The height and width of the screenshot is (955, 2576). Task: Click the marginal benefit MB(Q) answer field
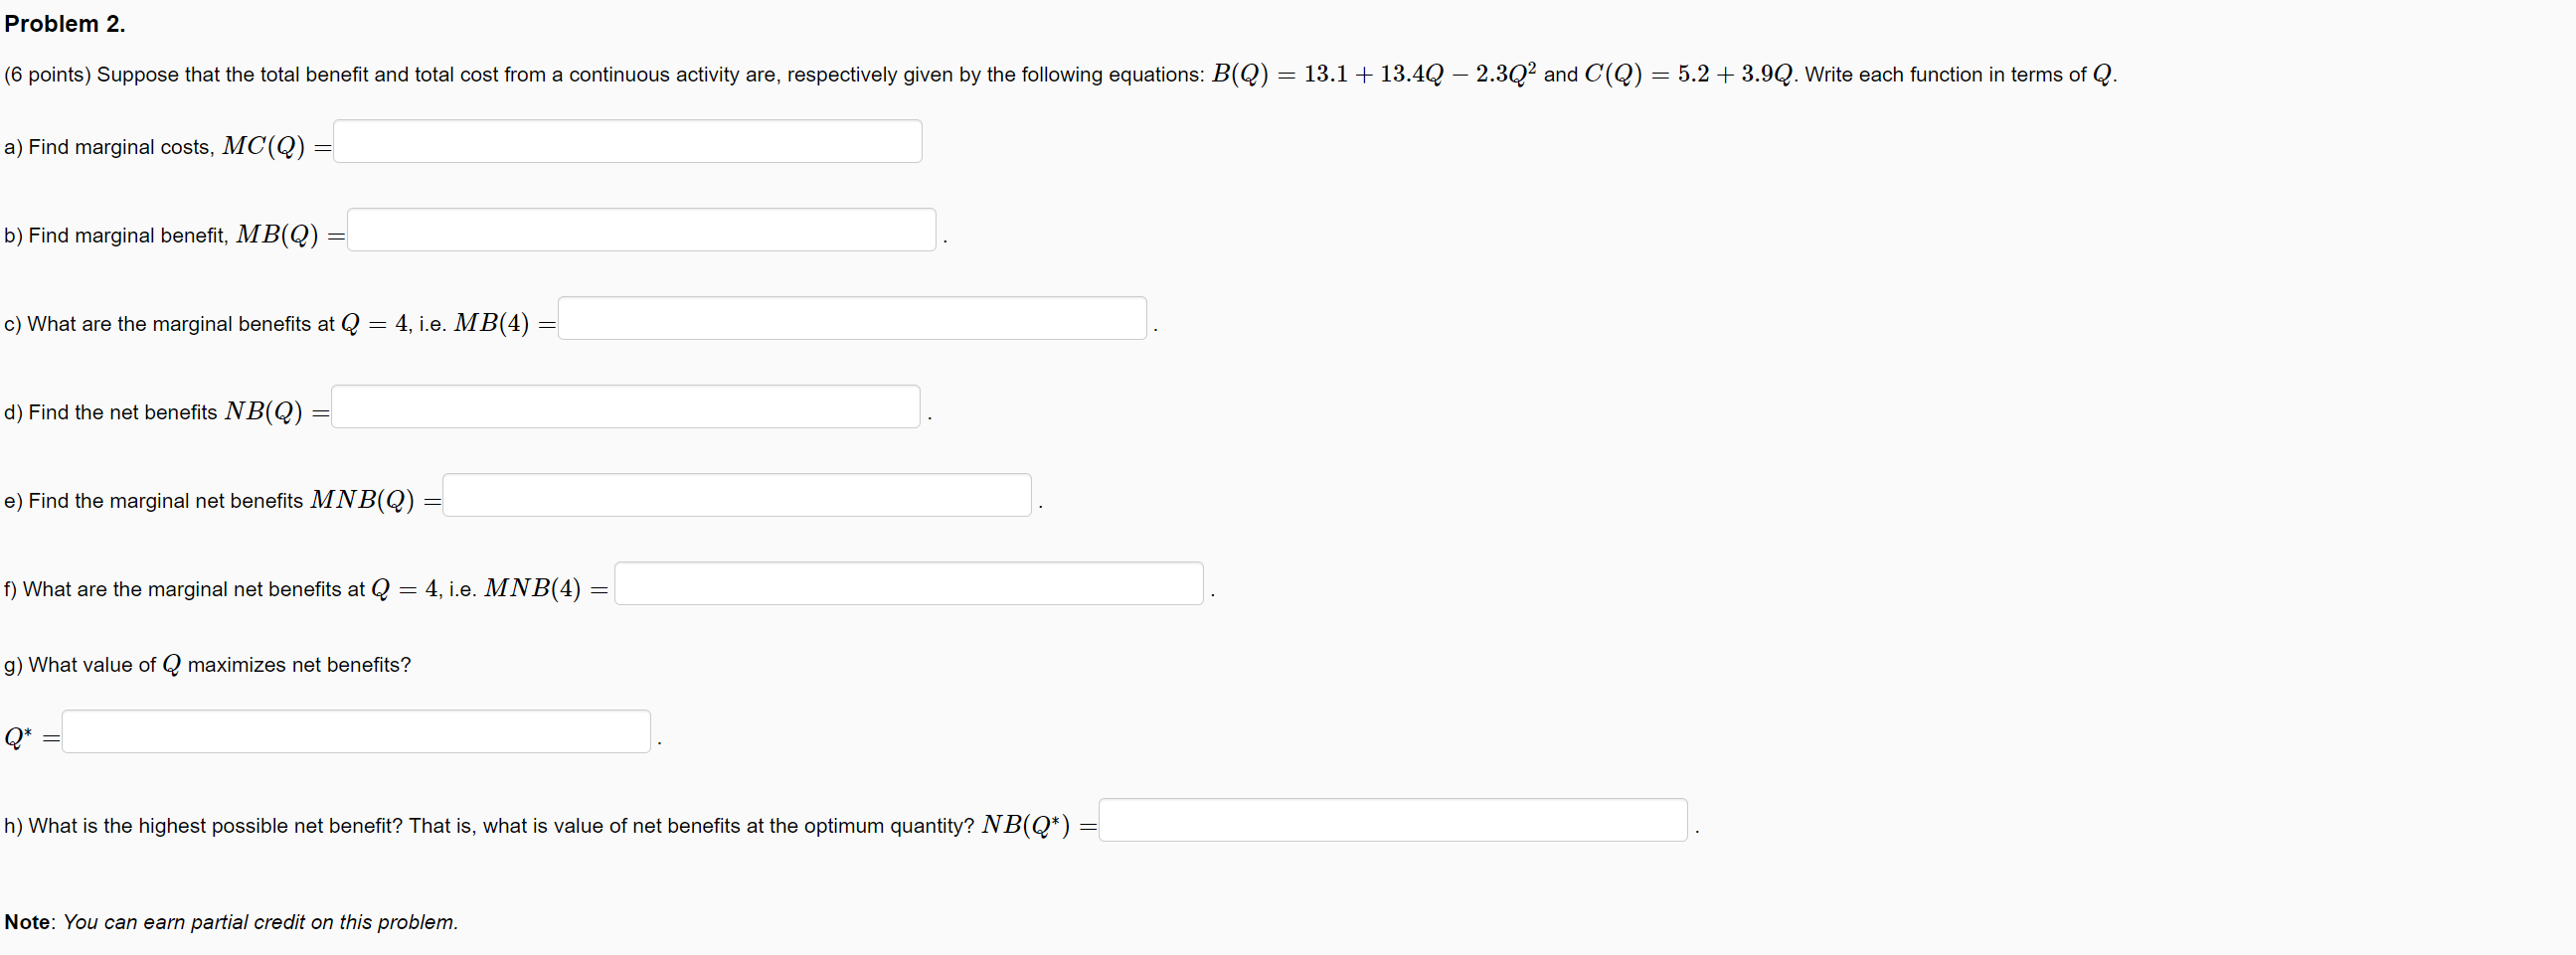coord(640,229)
